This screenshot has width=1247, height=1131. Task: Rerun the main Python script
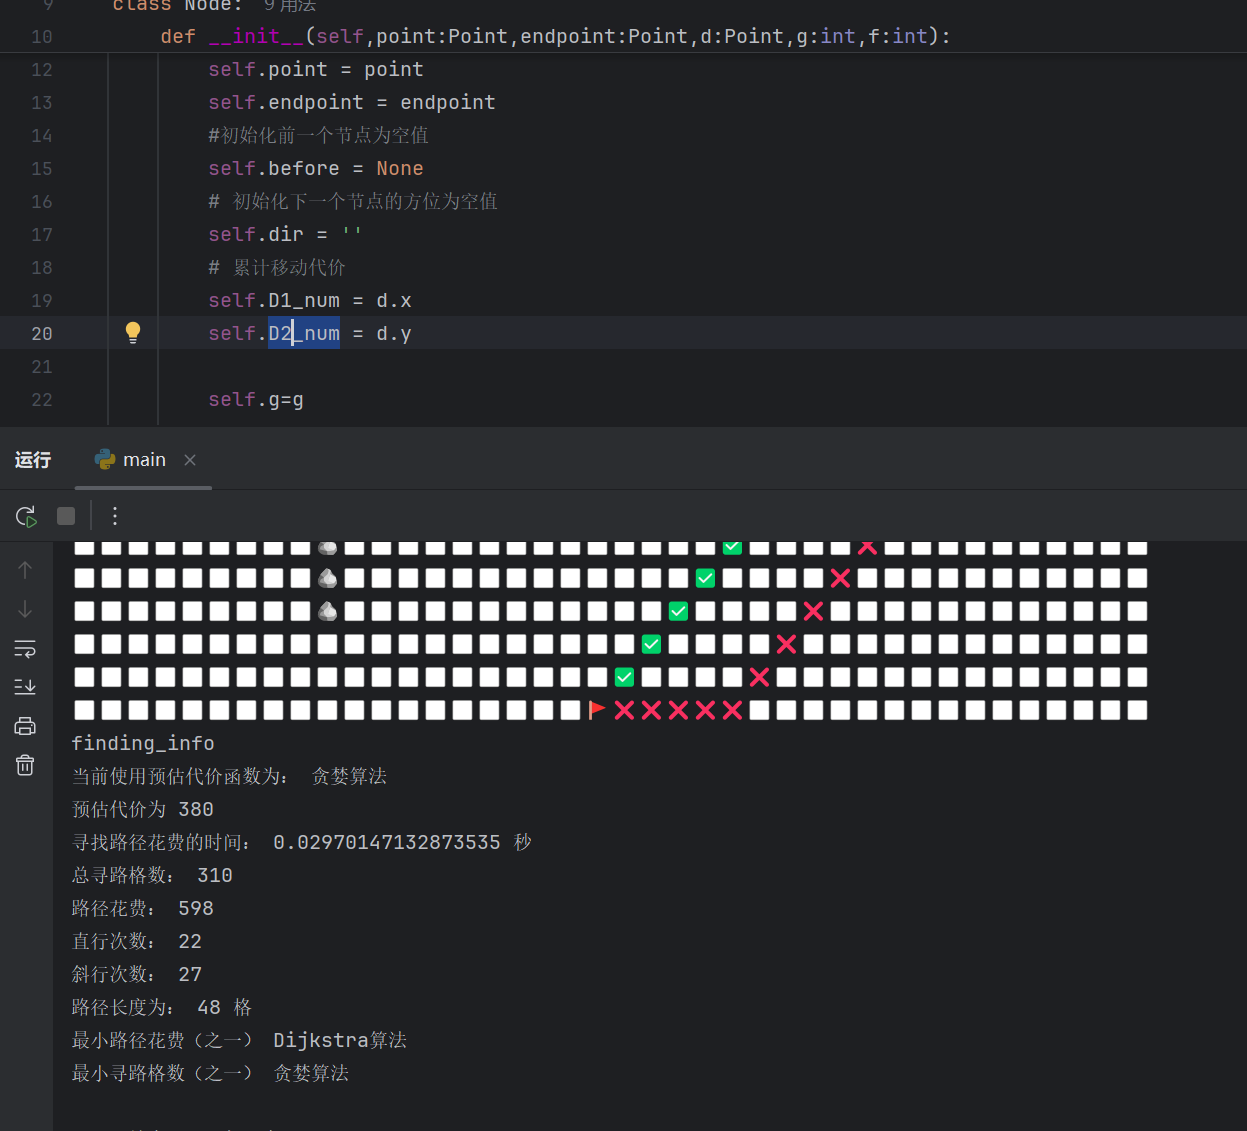(x=26, y=516)
